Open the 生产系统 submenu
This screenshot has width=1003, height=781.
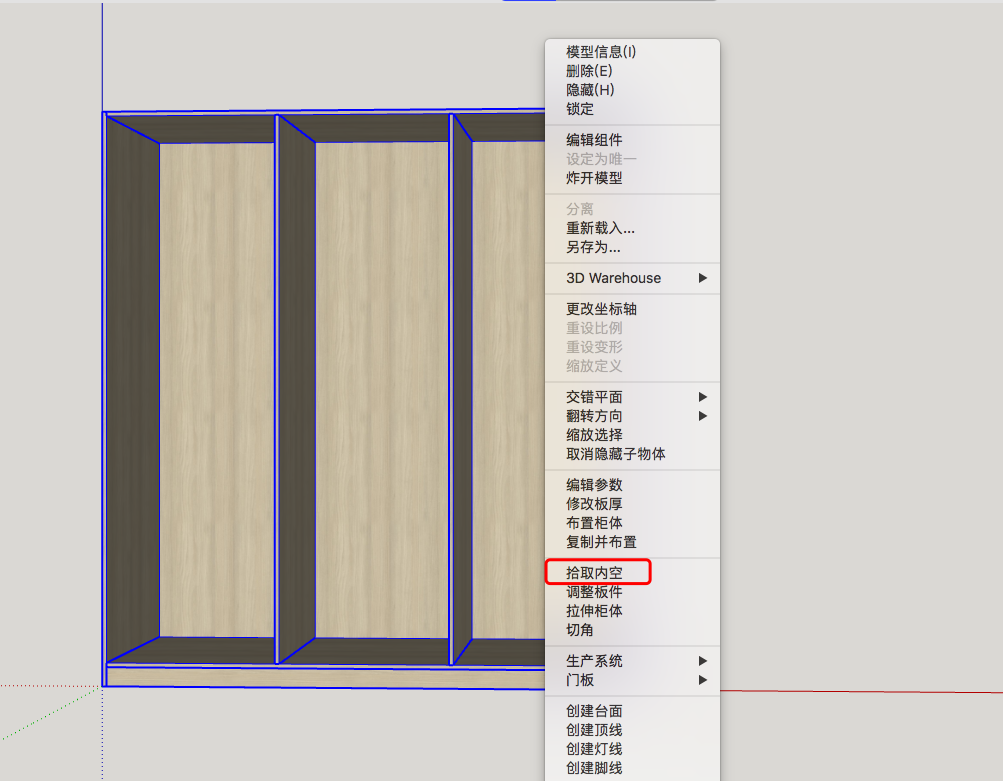pyautogui.click(x=594, y=661)
